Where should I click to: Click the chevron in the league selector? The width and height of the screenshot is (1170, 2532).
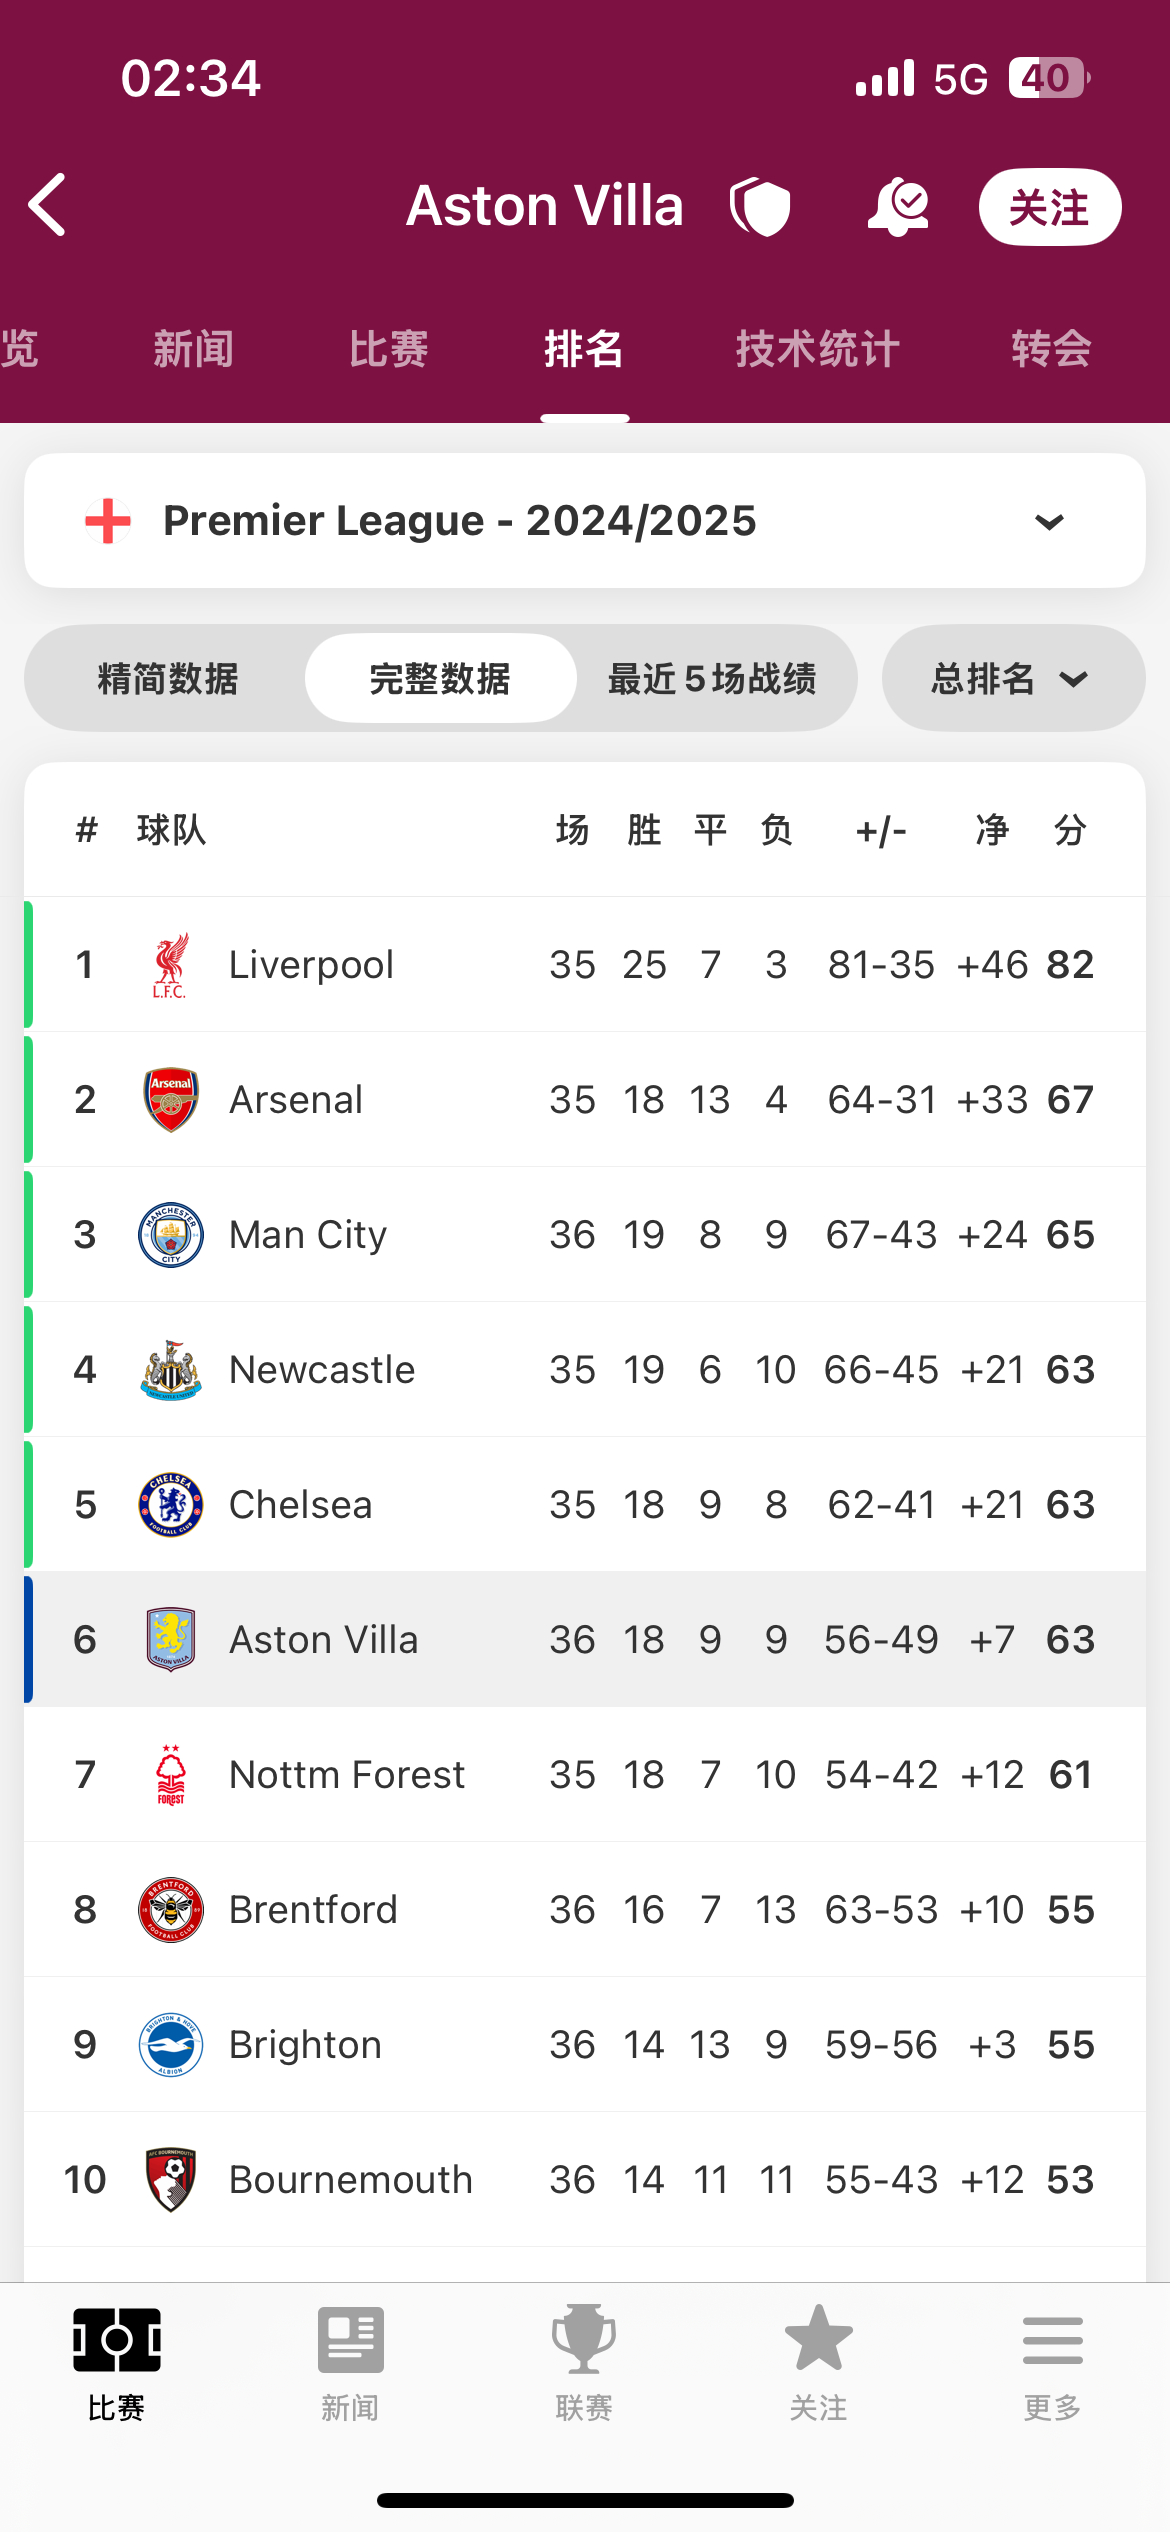(x=1049, y=522)
